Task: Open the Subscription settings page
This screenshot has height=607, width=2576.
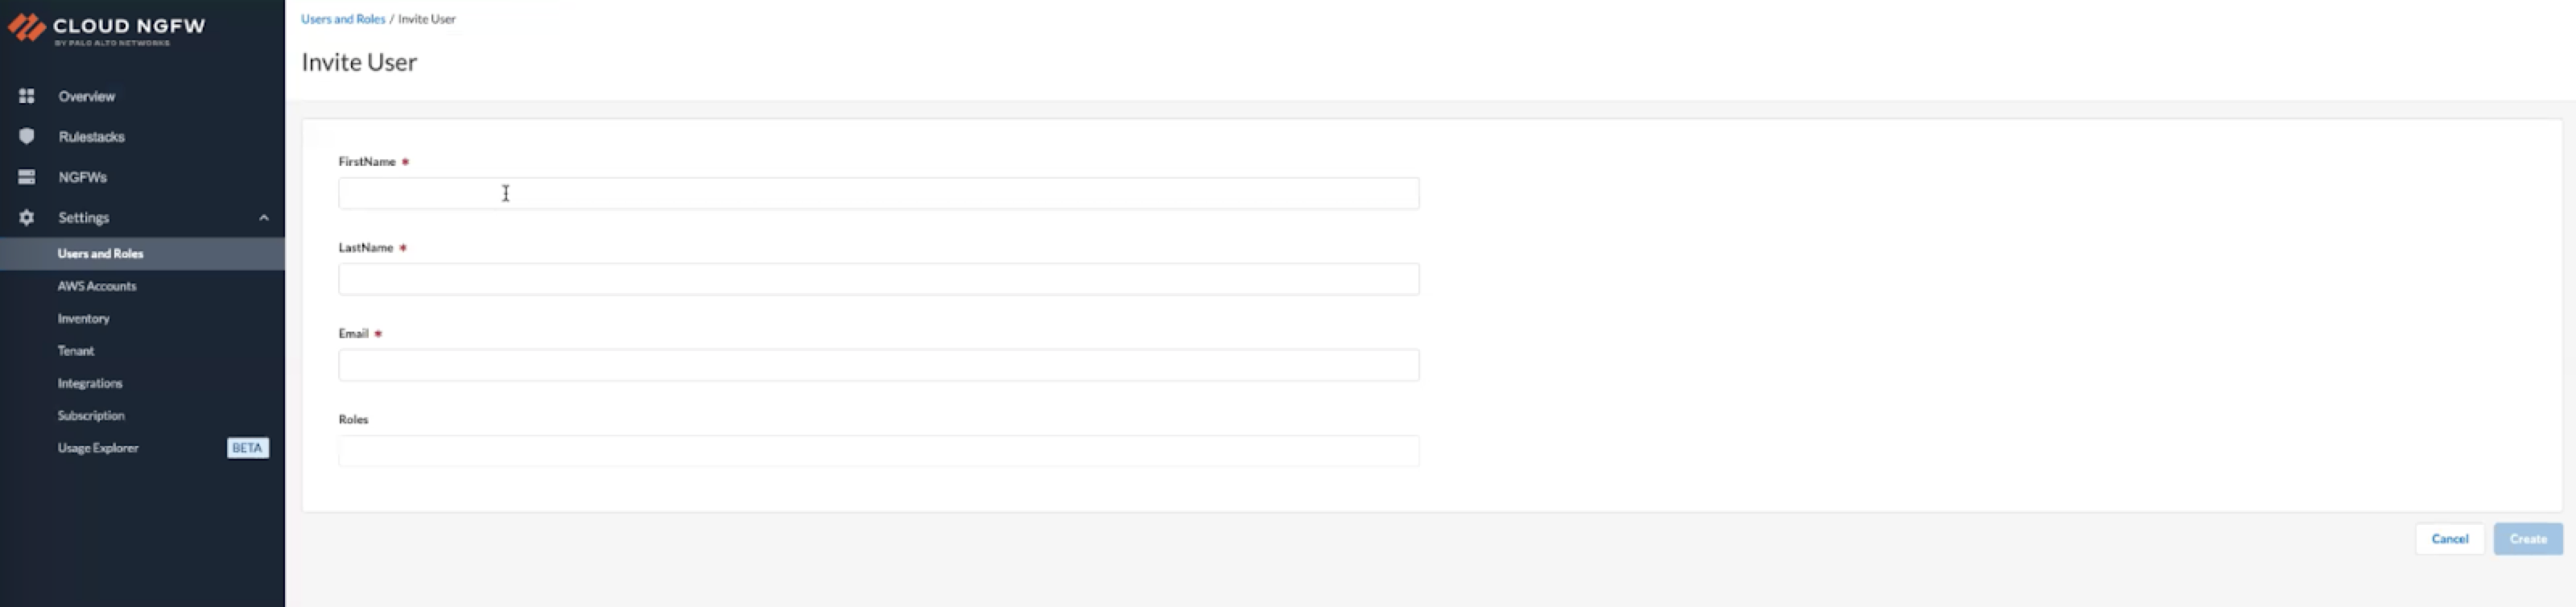Action: tap(90, 415)
